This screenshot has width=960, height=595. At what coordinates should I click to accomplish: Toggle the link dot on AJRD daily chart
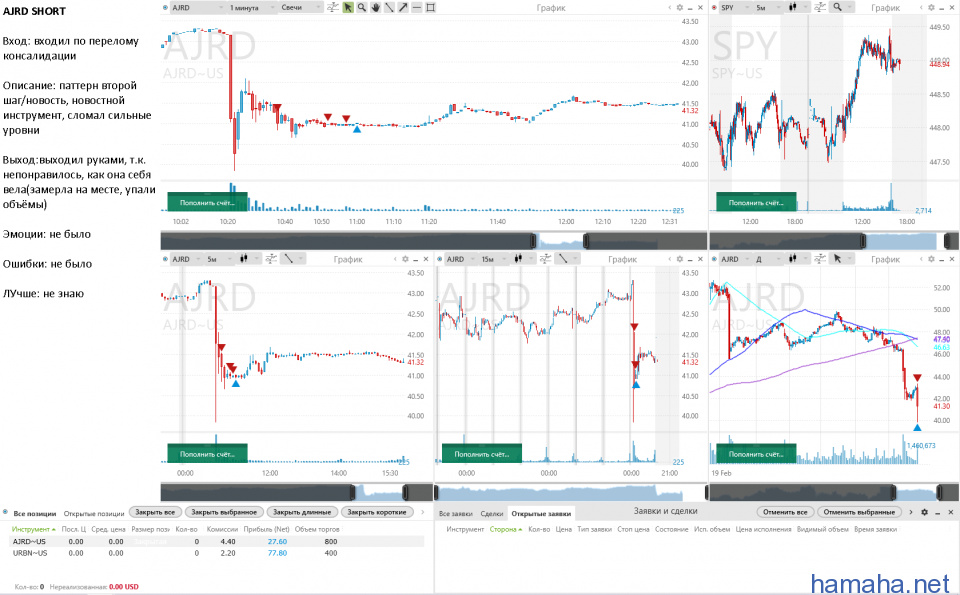pyautogui.click(x=714, y=259)
